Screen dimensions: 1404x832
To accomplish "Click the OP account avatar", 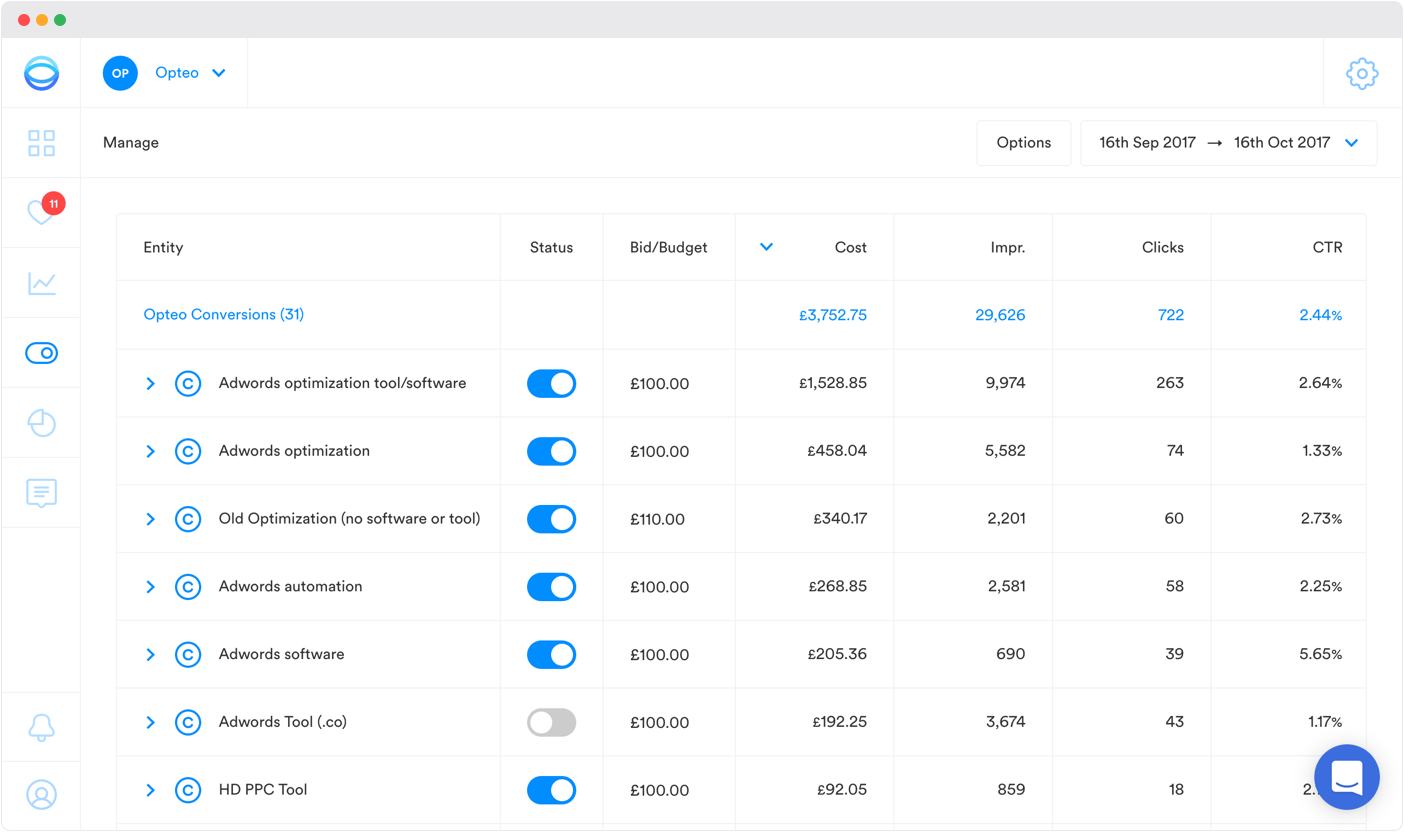I will point(120,73).
